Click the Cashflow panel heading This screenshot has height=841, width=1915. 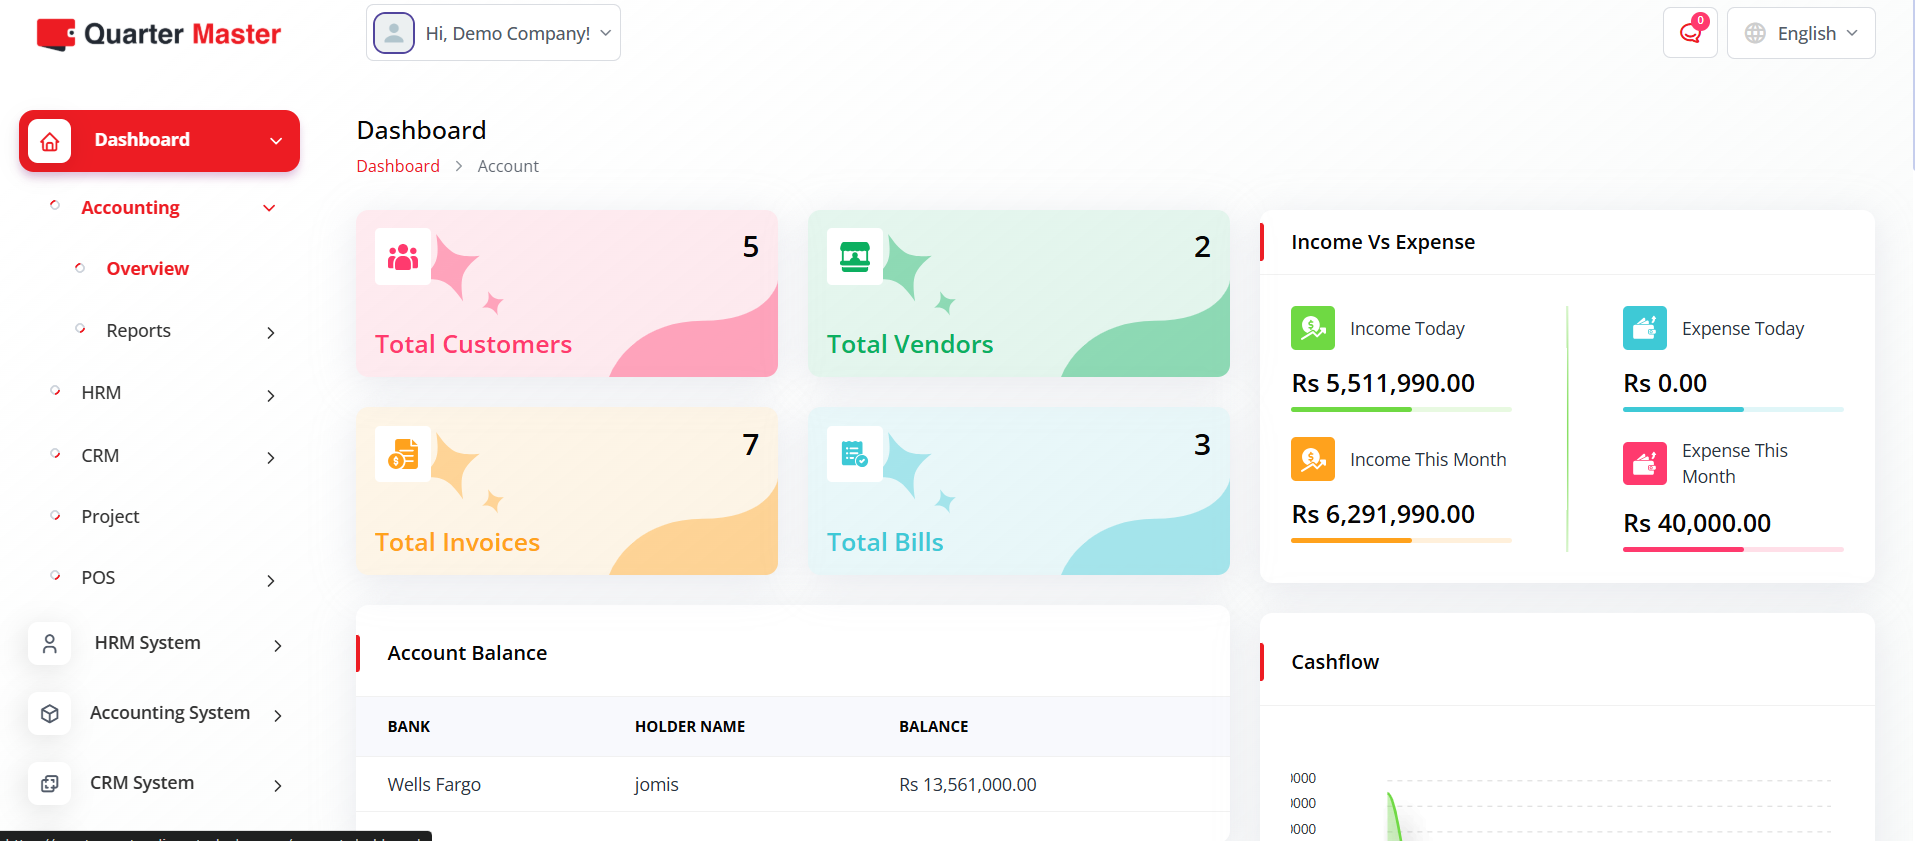[x=1335, y=662]
